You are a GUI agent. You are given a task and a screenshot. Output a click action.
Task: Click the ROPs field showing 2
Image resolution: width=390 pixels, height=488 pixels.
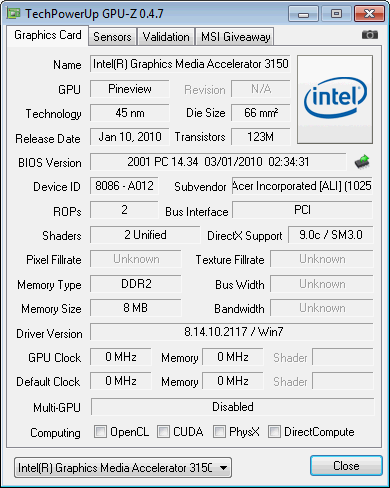click(x=124, y=210)
